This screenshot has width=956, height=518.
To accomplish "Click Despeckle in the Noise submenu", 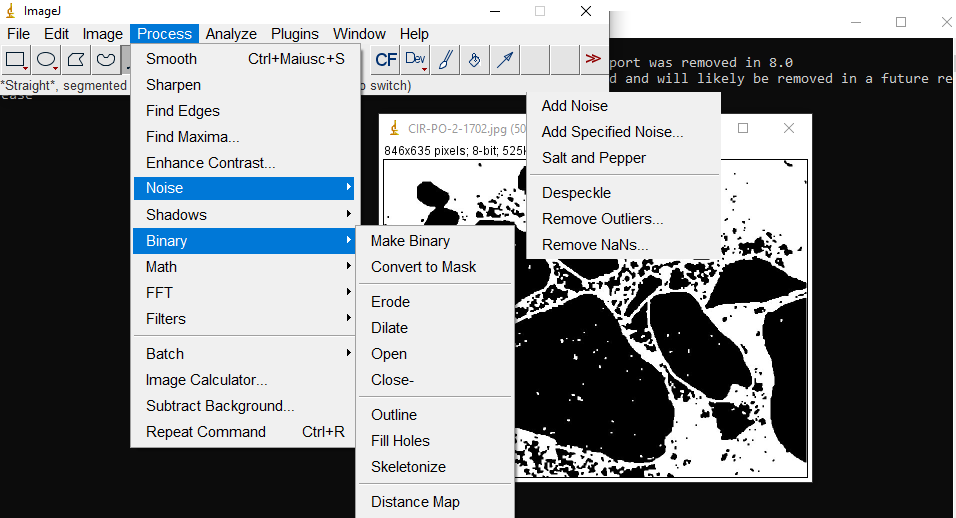I will tap(576, 193).
